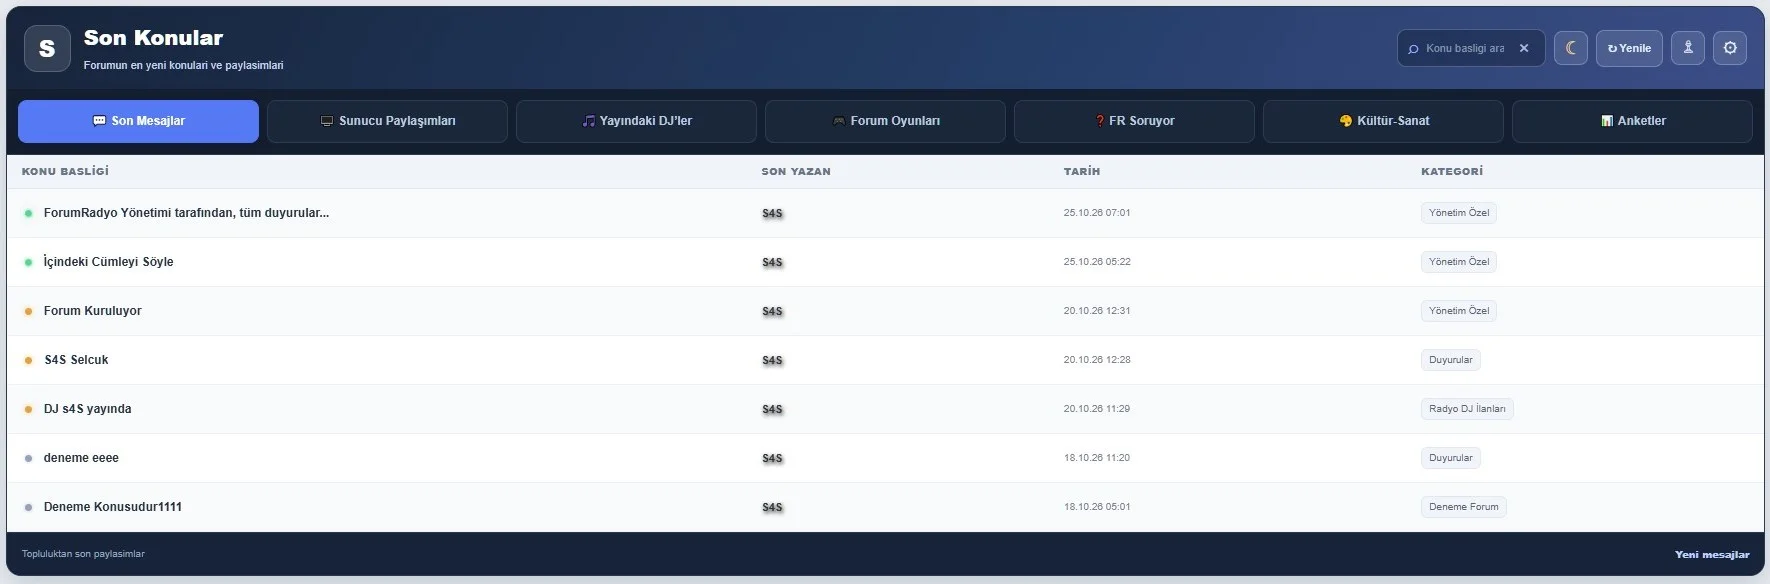Open topic İçindeki Cümleyi Söyle

tap(108, 262)
